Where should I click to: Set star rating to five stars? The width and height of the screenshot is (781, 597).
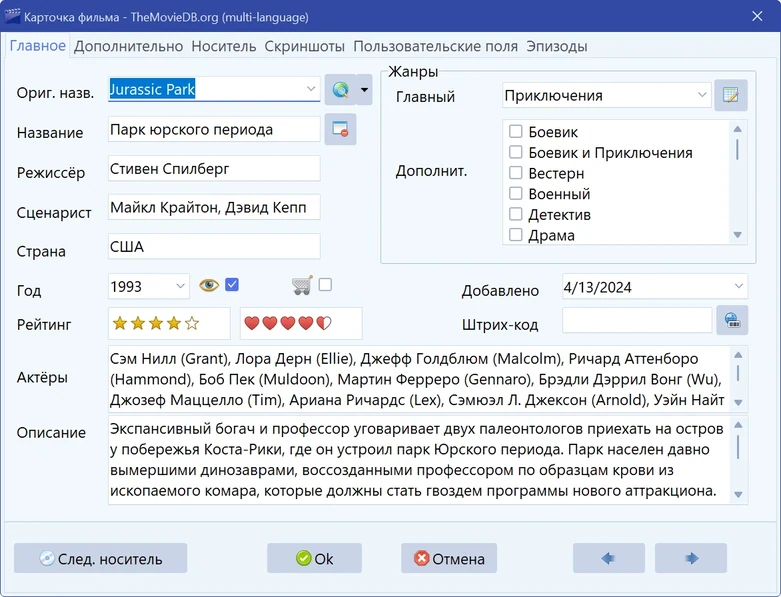(x=192, y=324)
